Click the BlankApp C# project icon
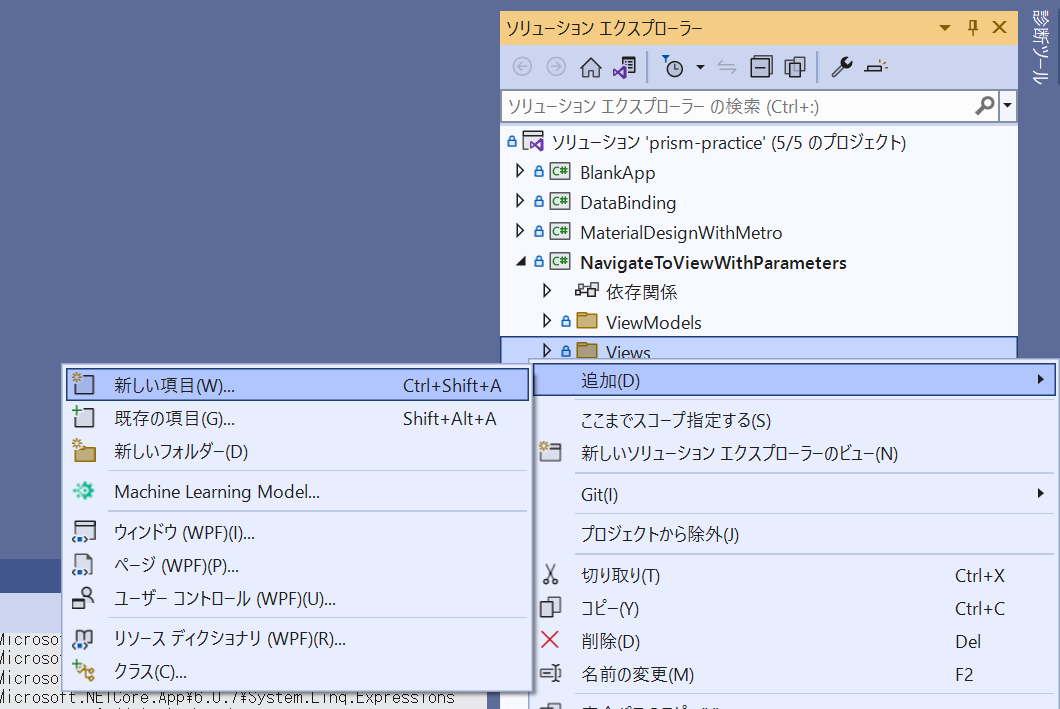Image resolution: width=1060 pixels, height=709 pixels. click(560, 172)
